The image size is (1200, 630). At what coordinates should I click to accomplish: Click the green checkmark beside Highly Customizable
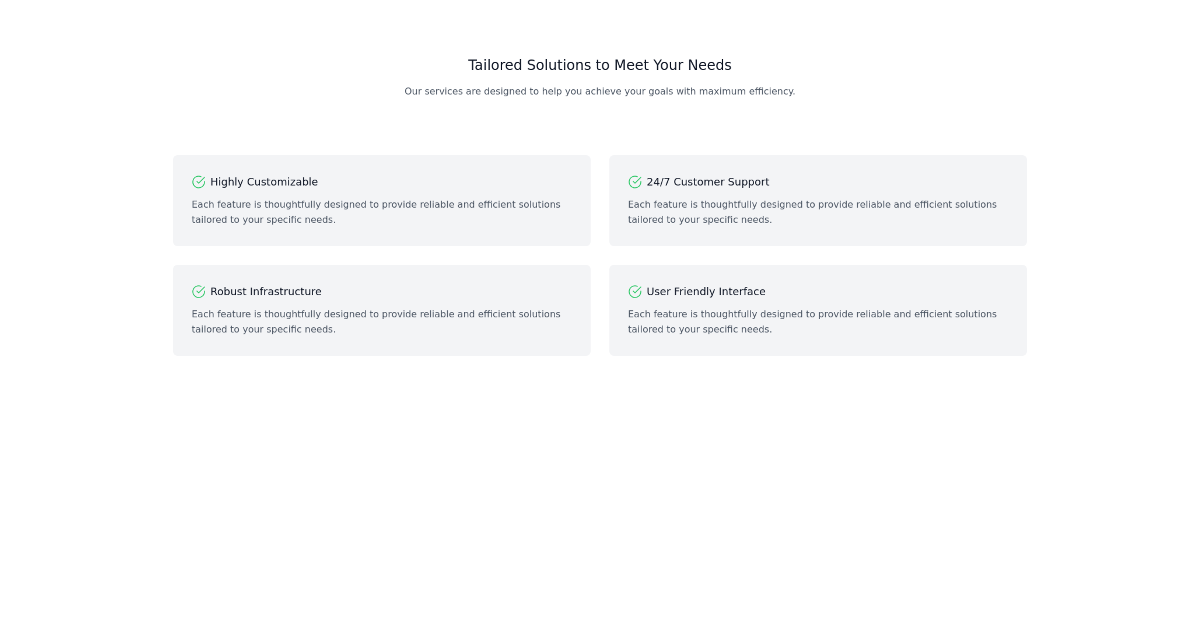(198, 182)
